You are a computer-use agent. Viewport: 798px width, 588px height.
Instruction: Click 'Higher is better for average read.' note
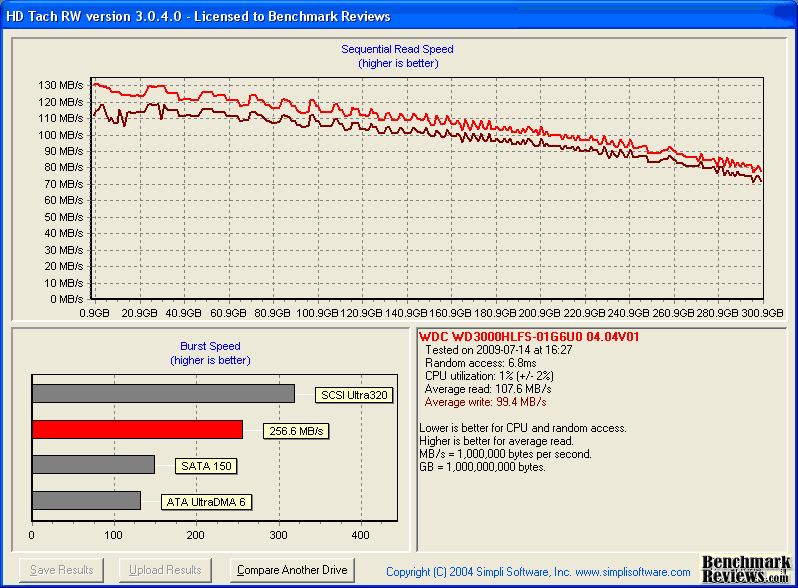pyautogui.click(x=496, y=441)
